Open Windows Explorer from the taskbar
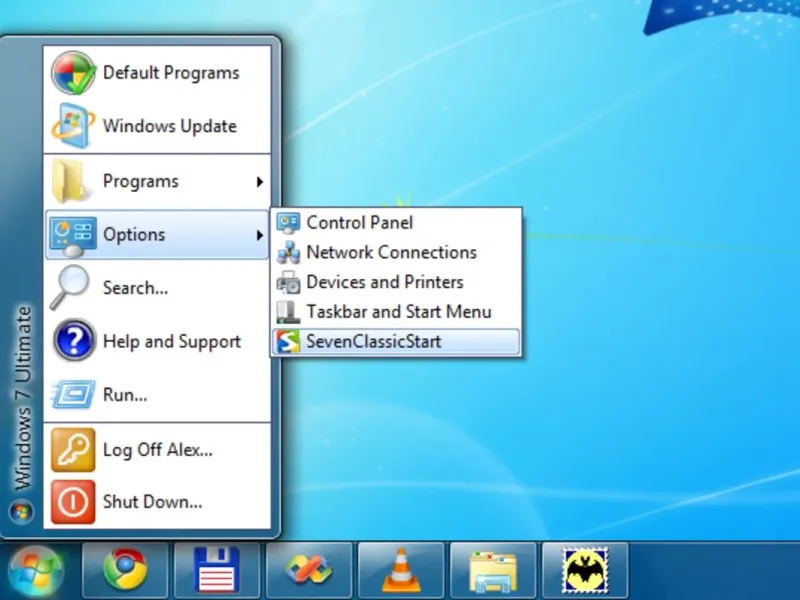The height and width of the screenshot is (600, 800). pyautogui.click(x=493, y=570)
